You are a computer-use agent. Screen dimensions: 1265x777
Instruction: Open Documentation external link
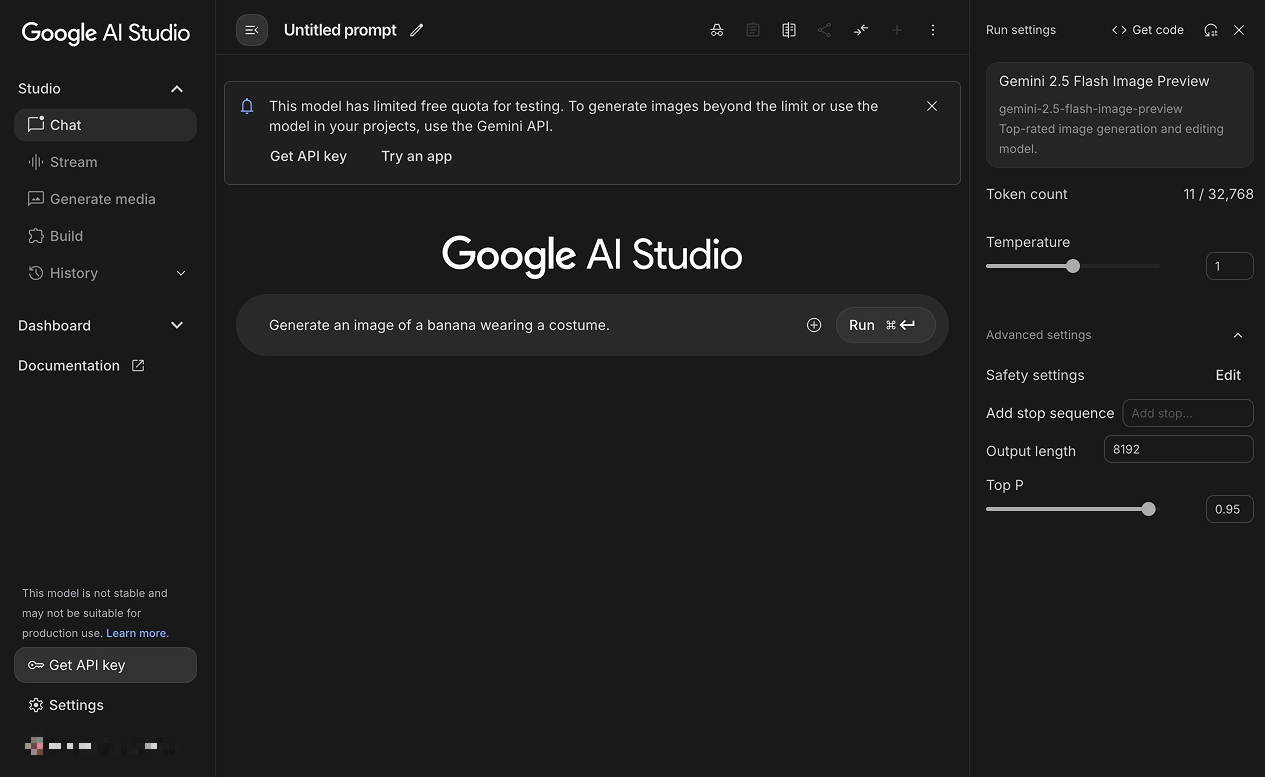tap(82, 366)
